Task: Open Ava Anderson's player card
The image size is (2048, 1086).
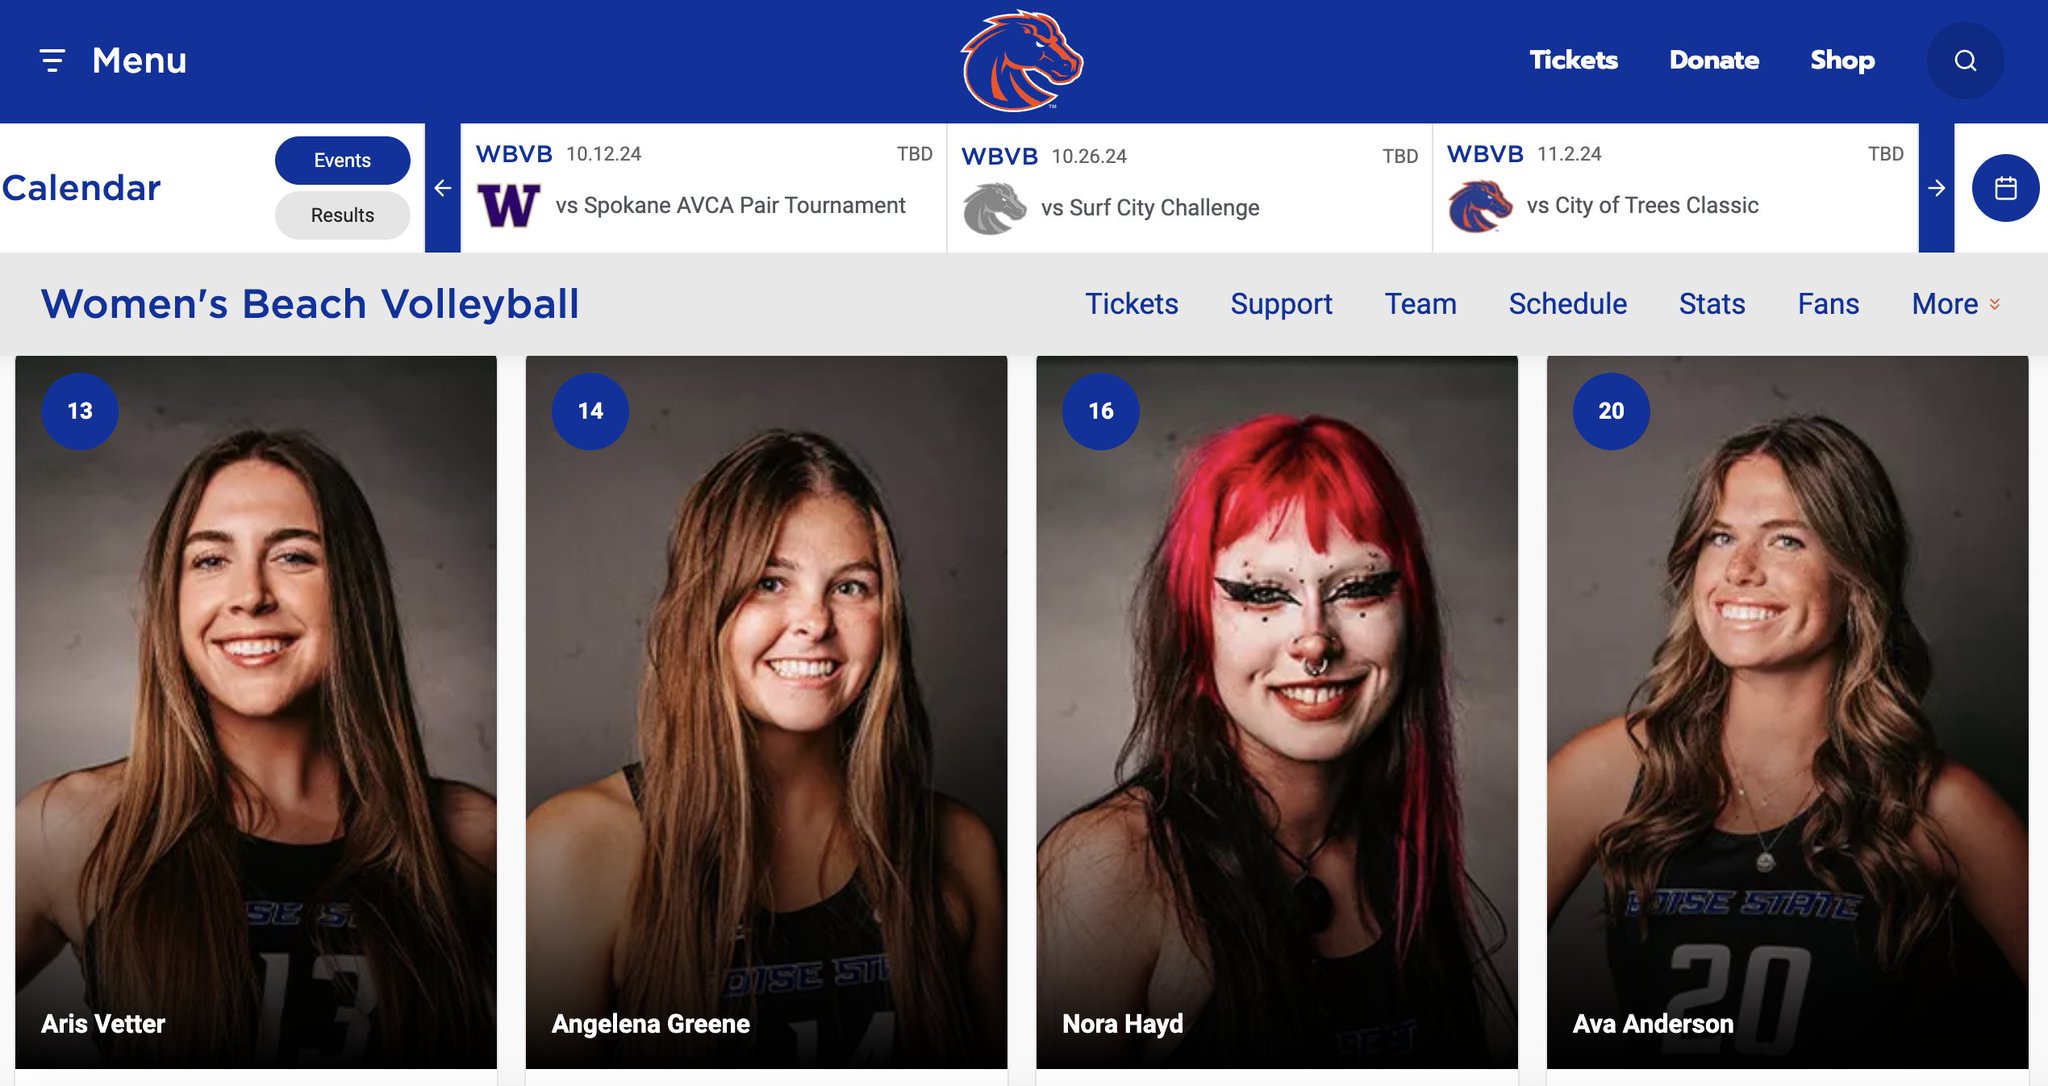Action: (1787, 712)
